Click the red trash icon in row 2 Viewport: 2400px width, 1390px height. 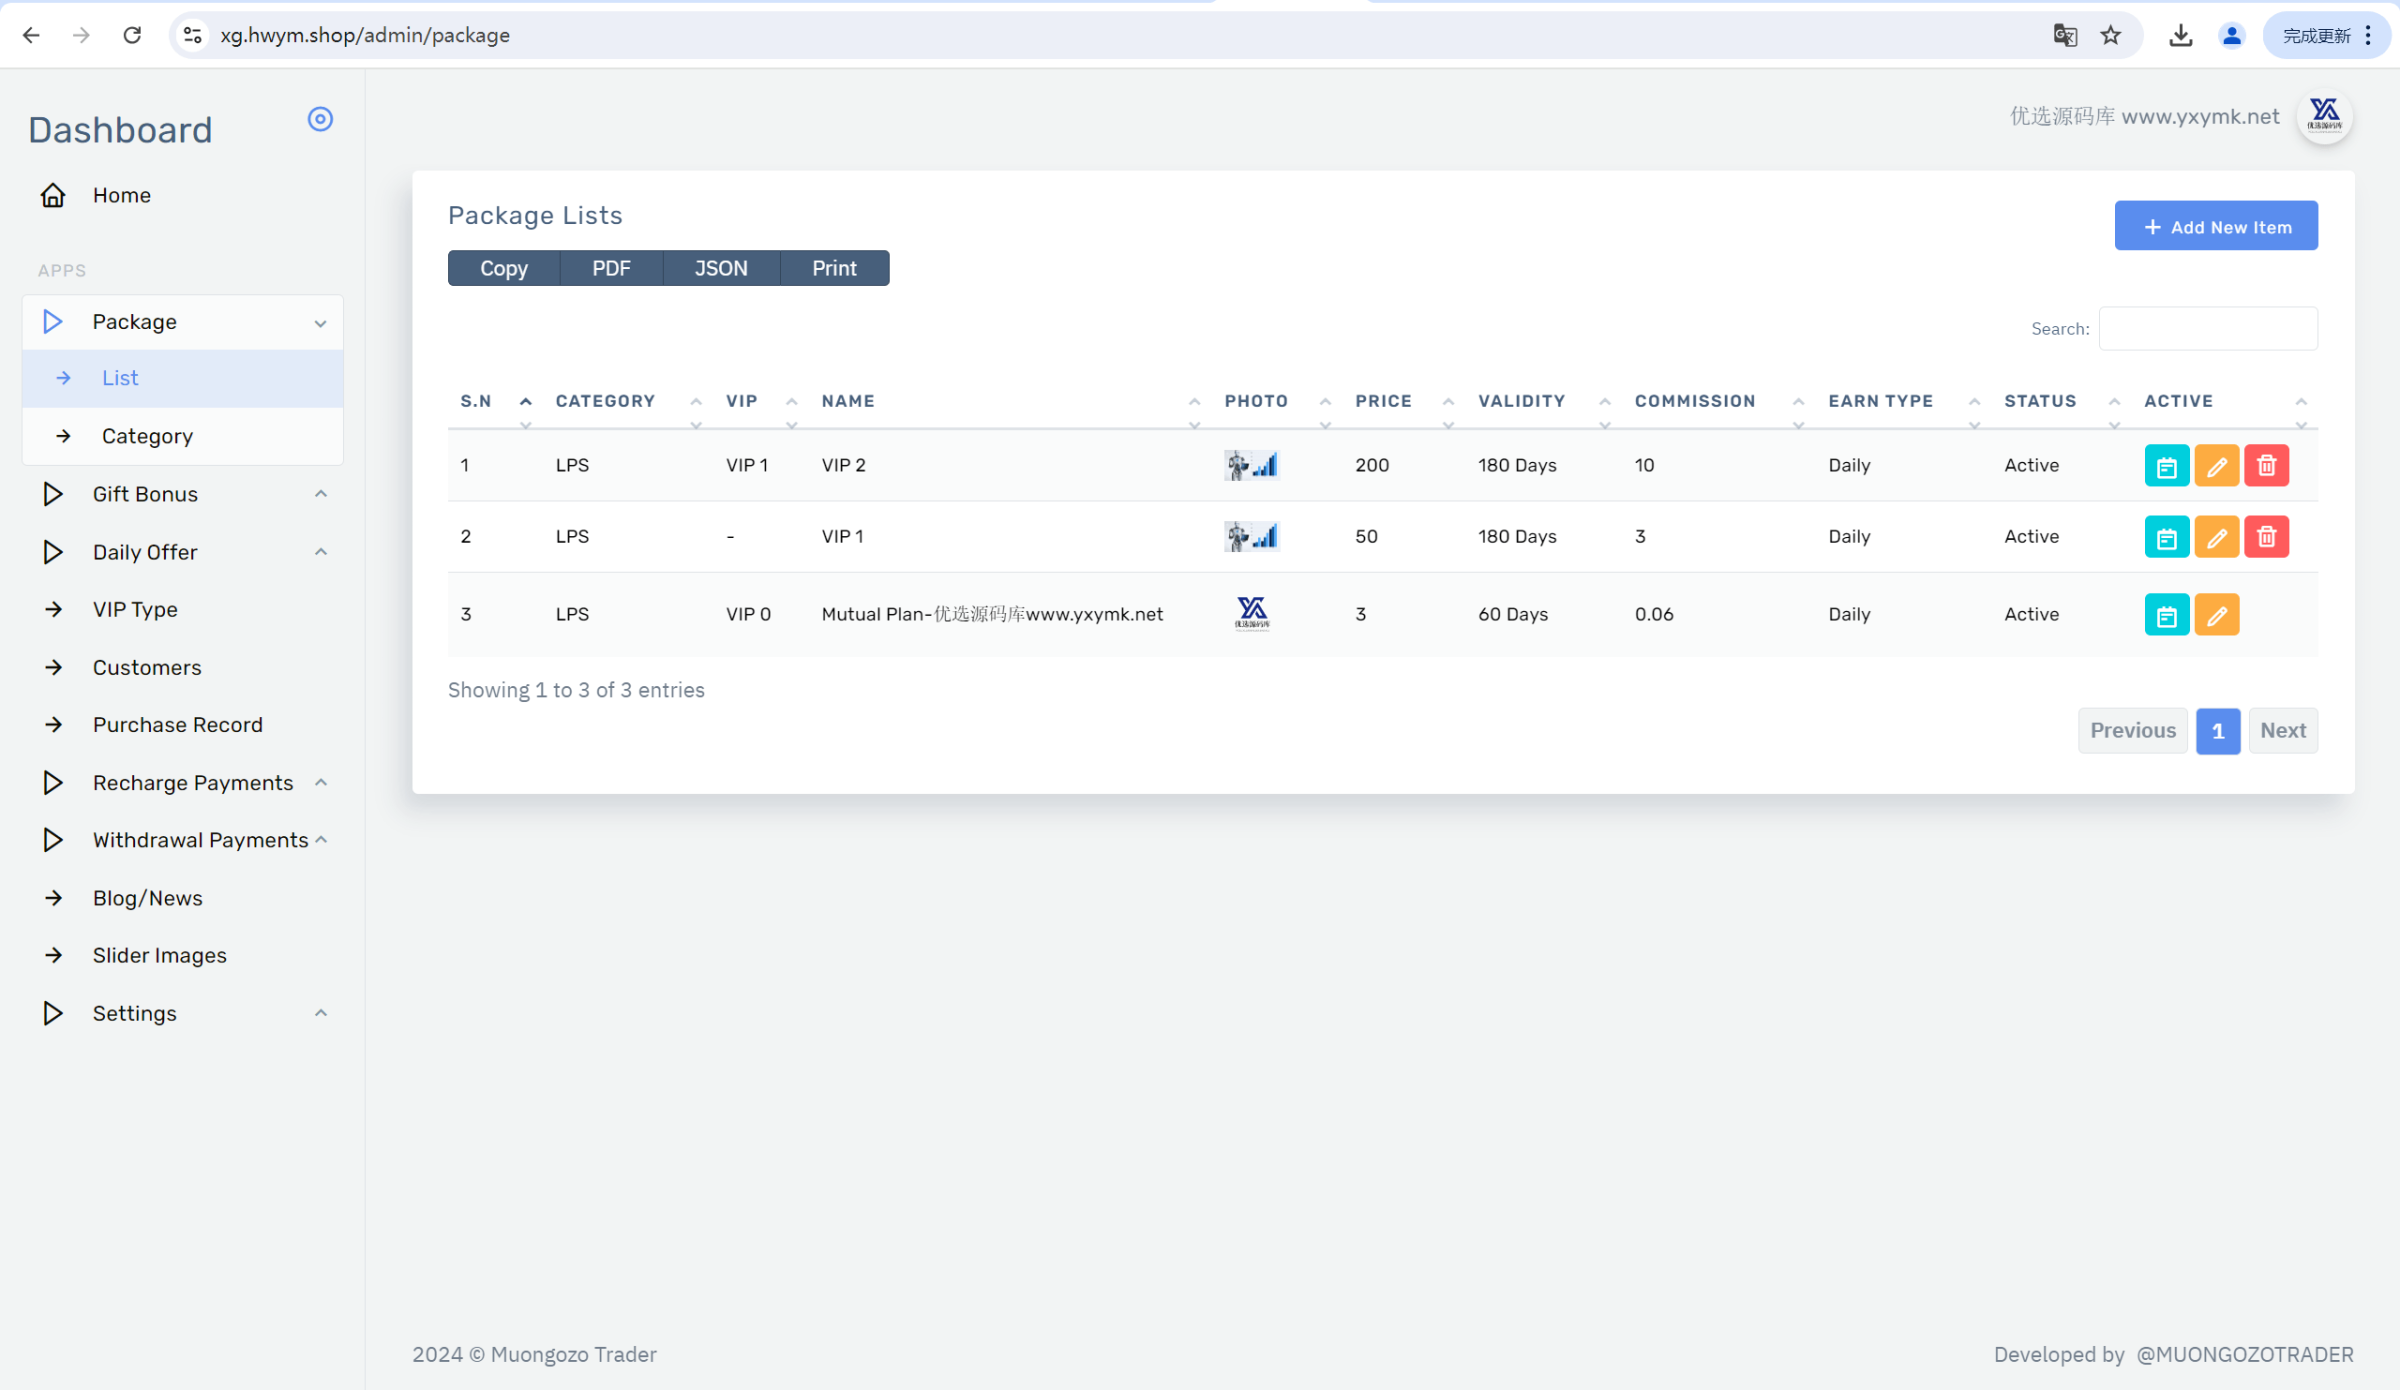click(x=2266, y=537)
